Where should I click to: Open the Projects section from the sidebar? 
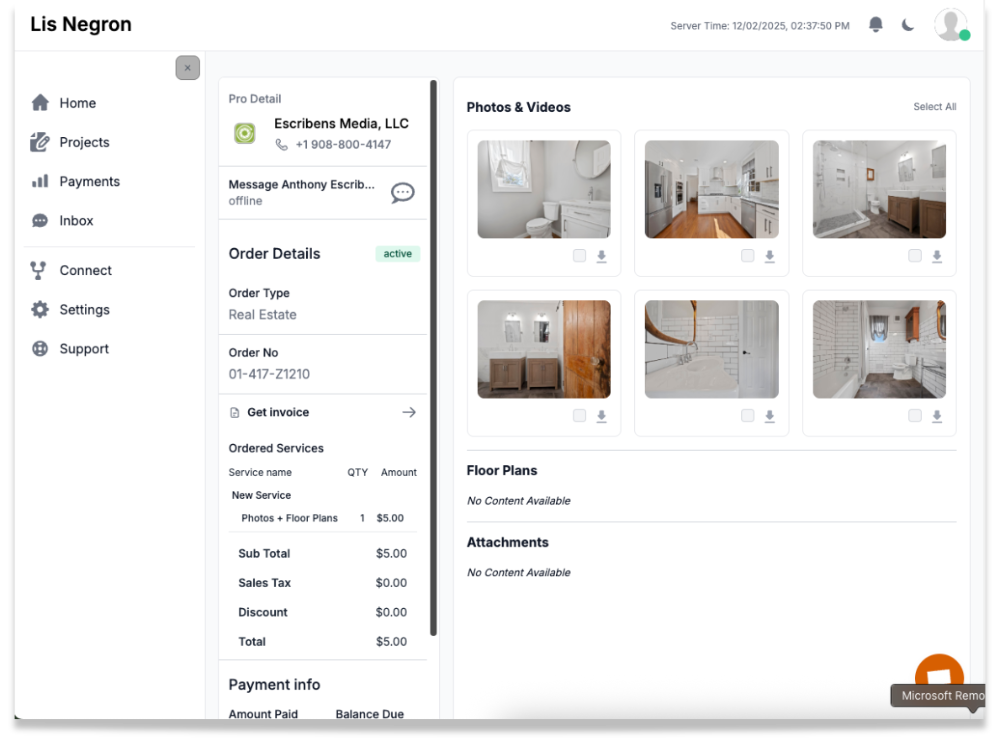pyautogui.click(x=84, y=142)
